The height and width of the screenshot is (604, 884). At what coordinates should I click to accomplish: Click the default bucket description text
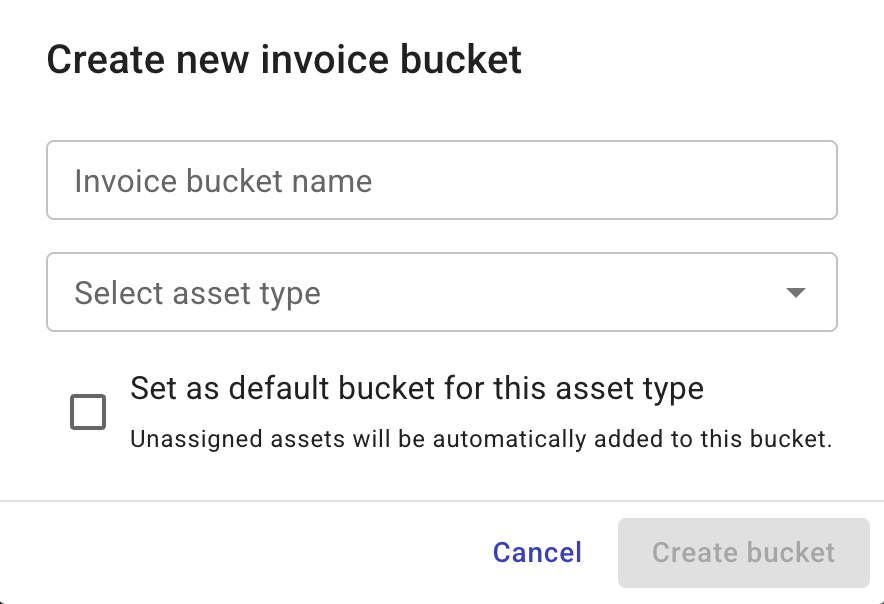[483, 439]
